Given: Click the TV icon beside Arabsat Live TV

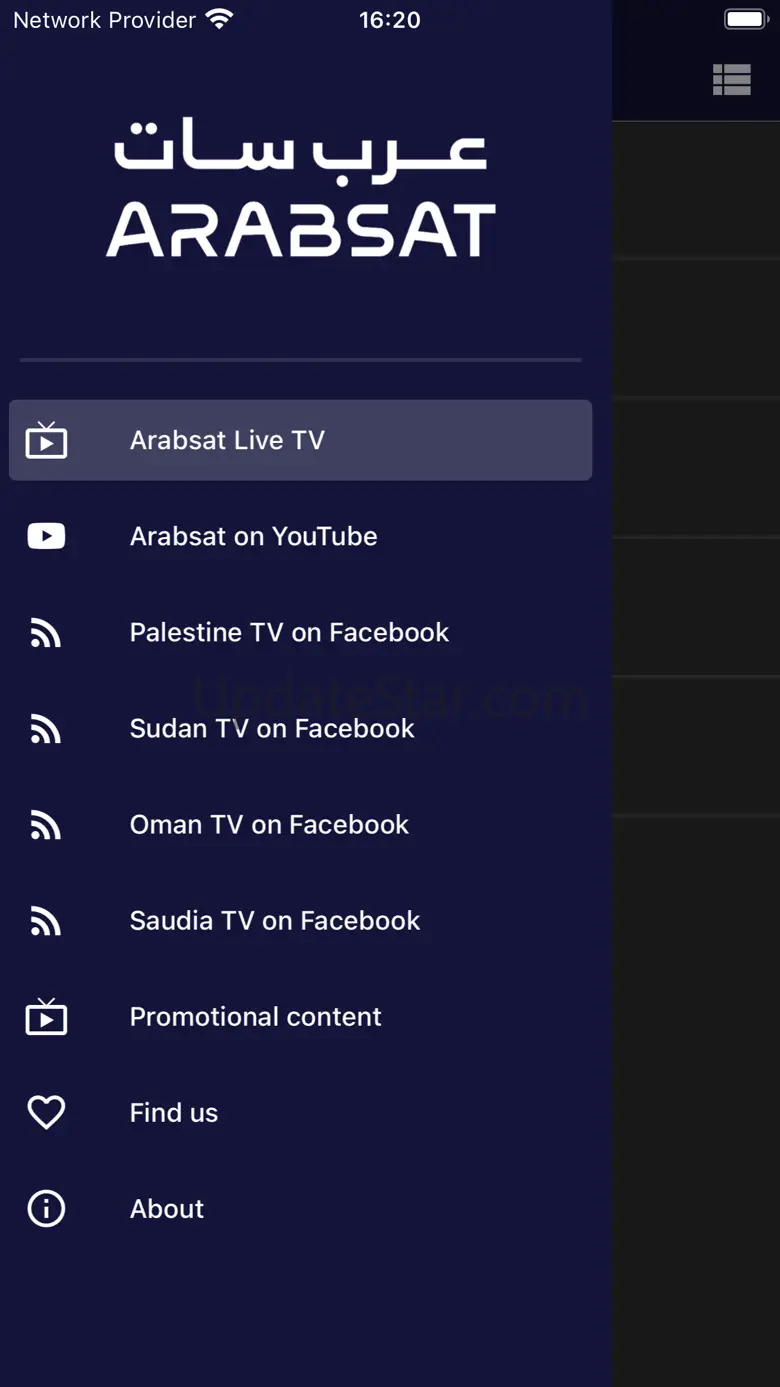Looking at the screenshot, I should pos(46,440).
